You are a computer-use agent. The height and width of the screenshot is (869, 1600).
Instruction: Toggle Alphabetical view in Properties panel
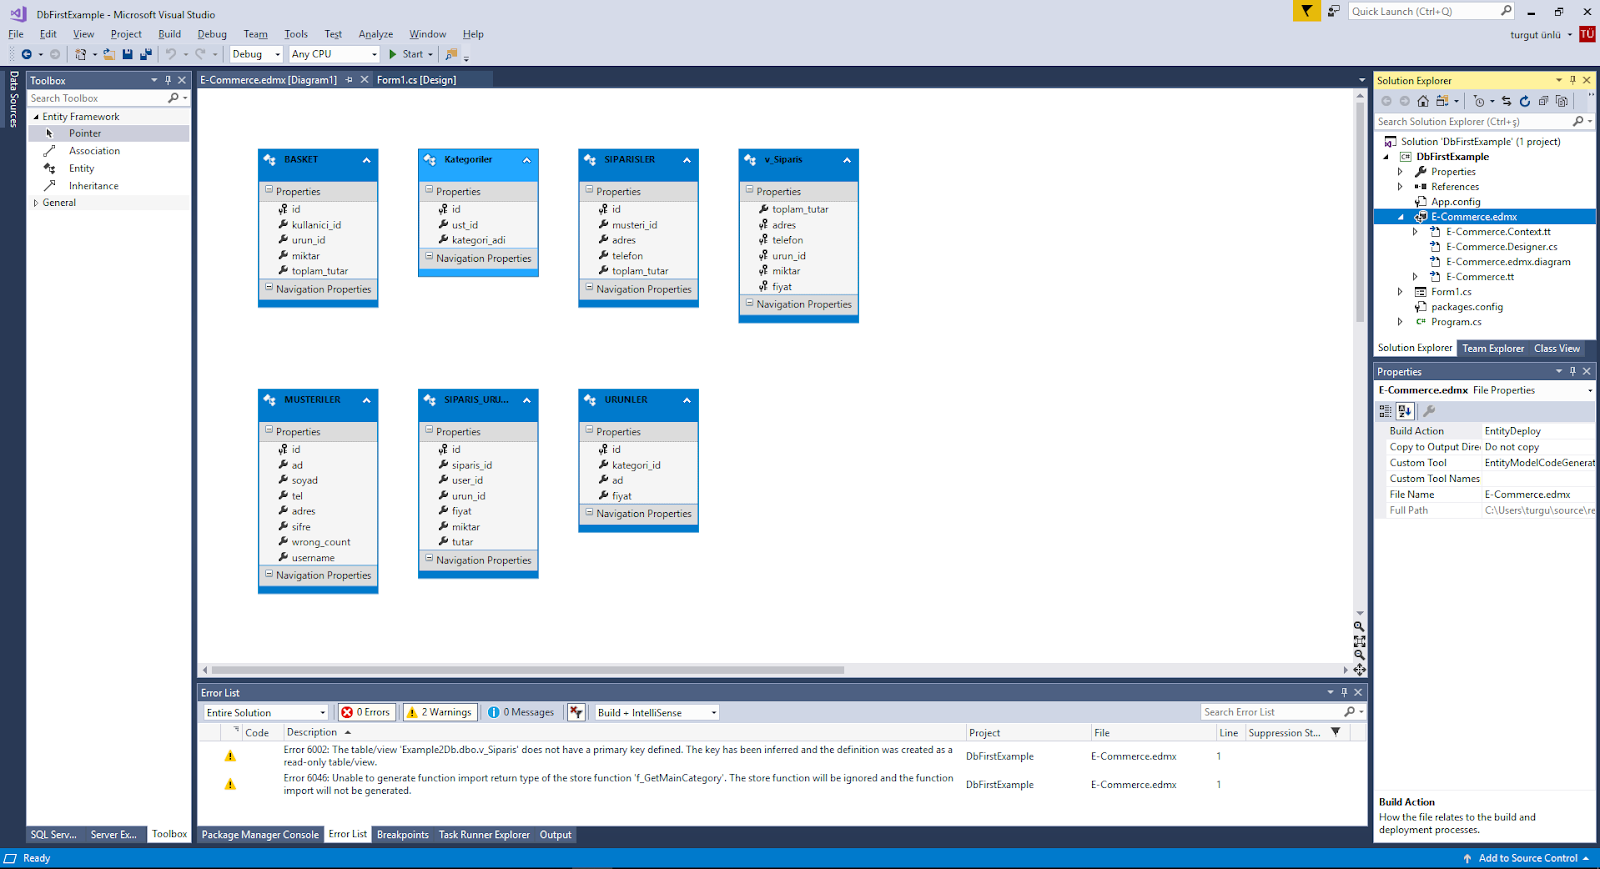click(1405, 411)
